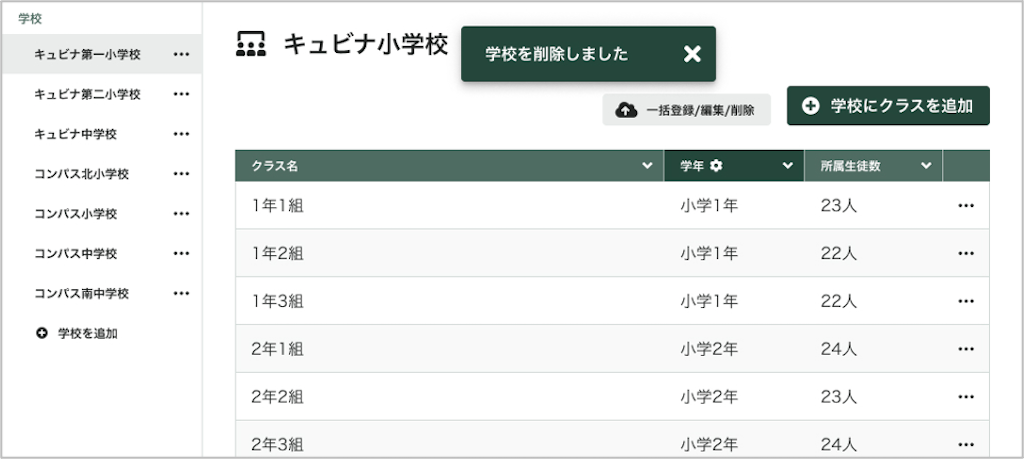This screenshot has width=1024, height=459.
Task: Select コンパス小学校 in the sidebar
Action: coord(76,214)
